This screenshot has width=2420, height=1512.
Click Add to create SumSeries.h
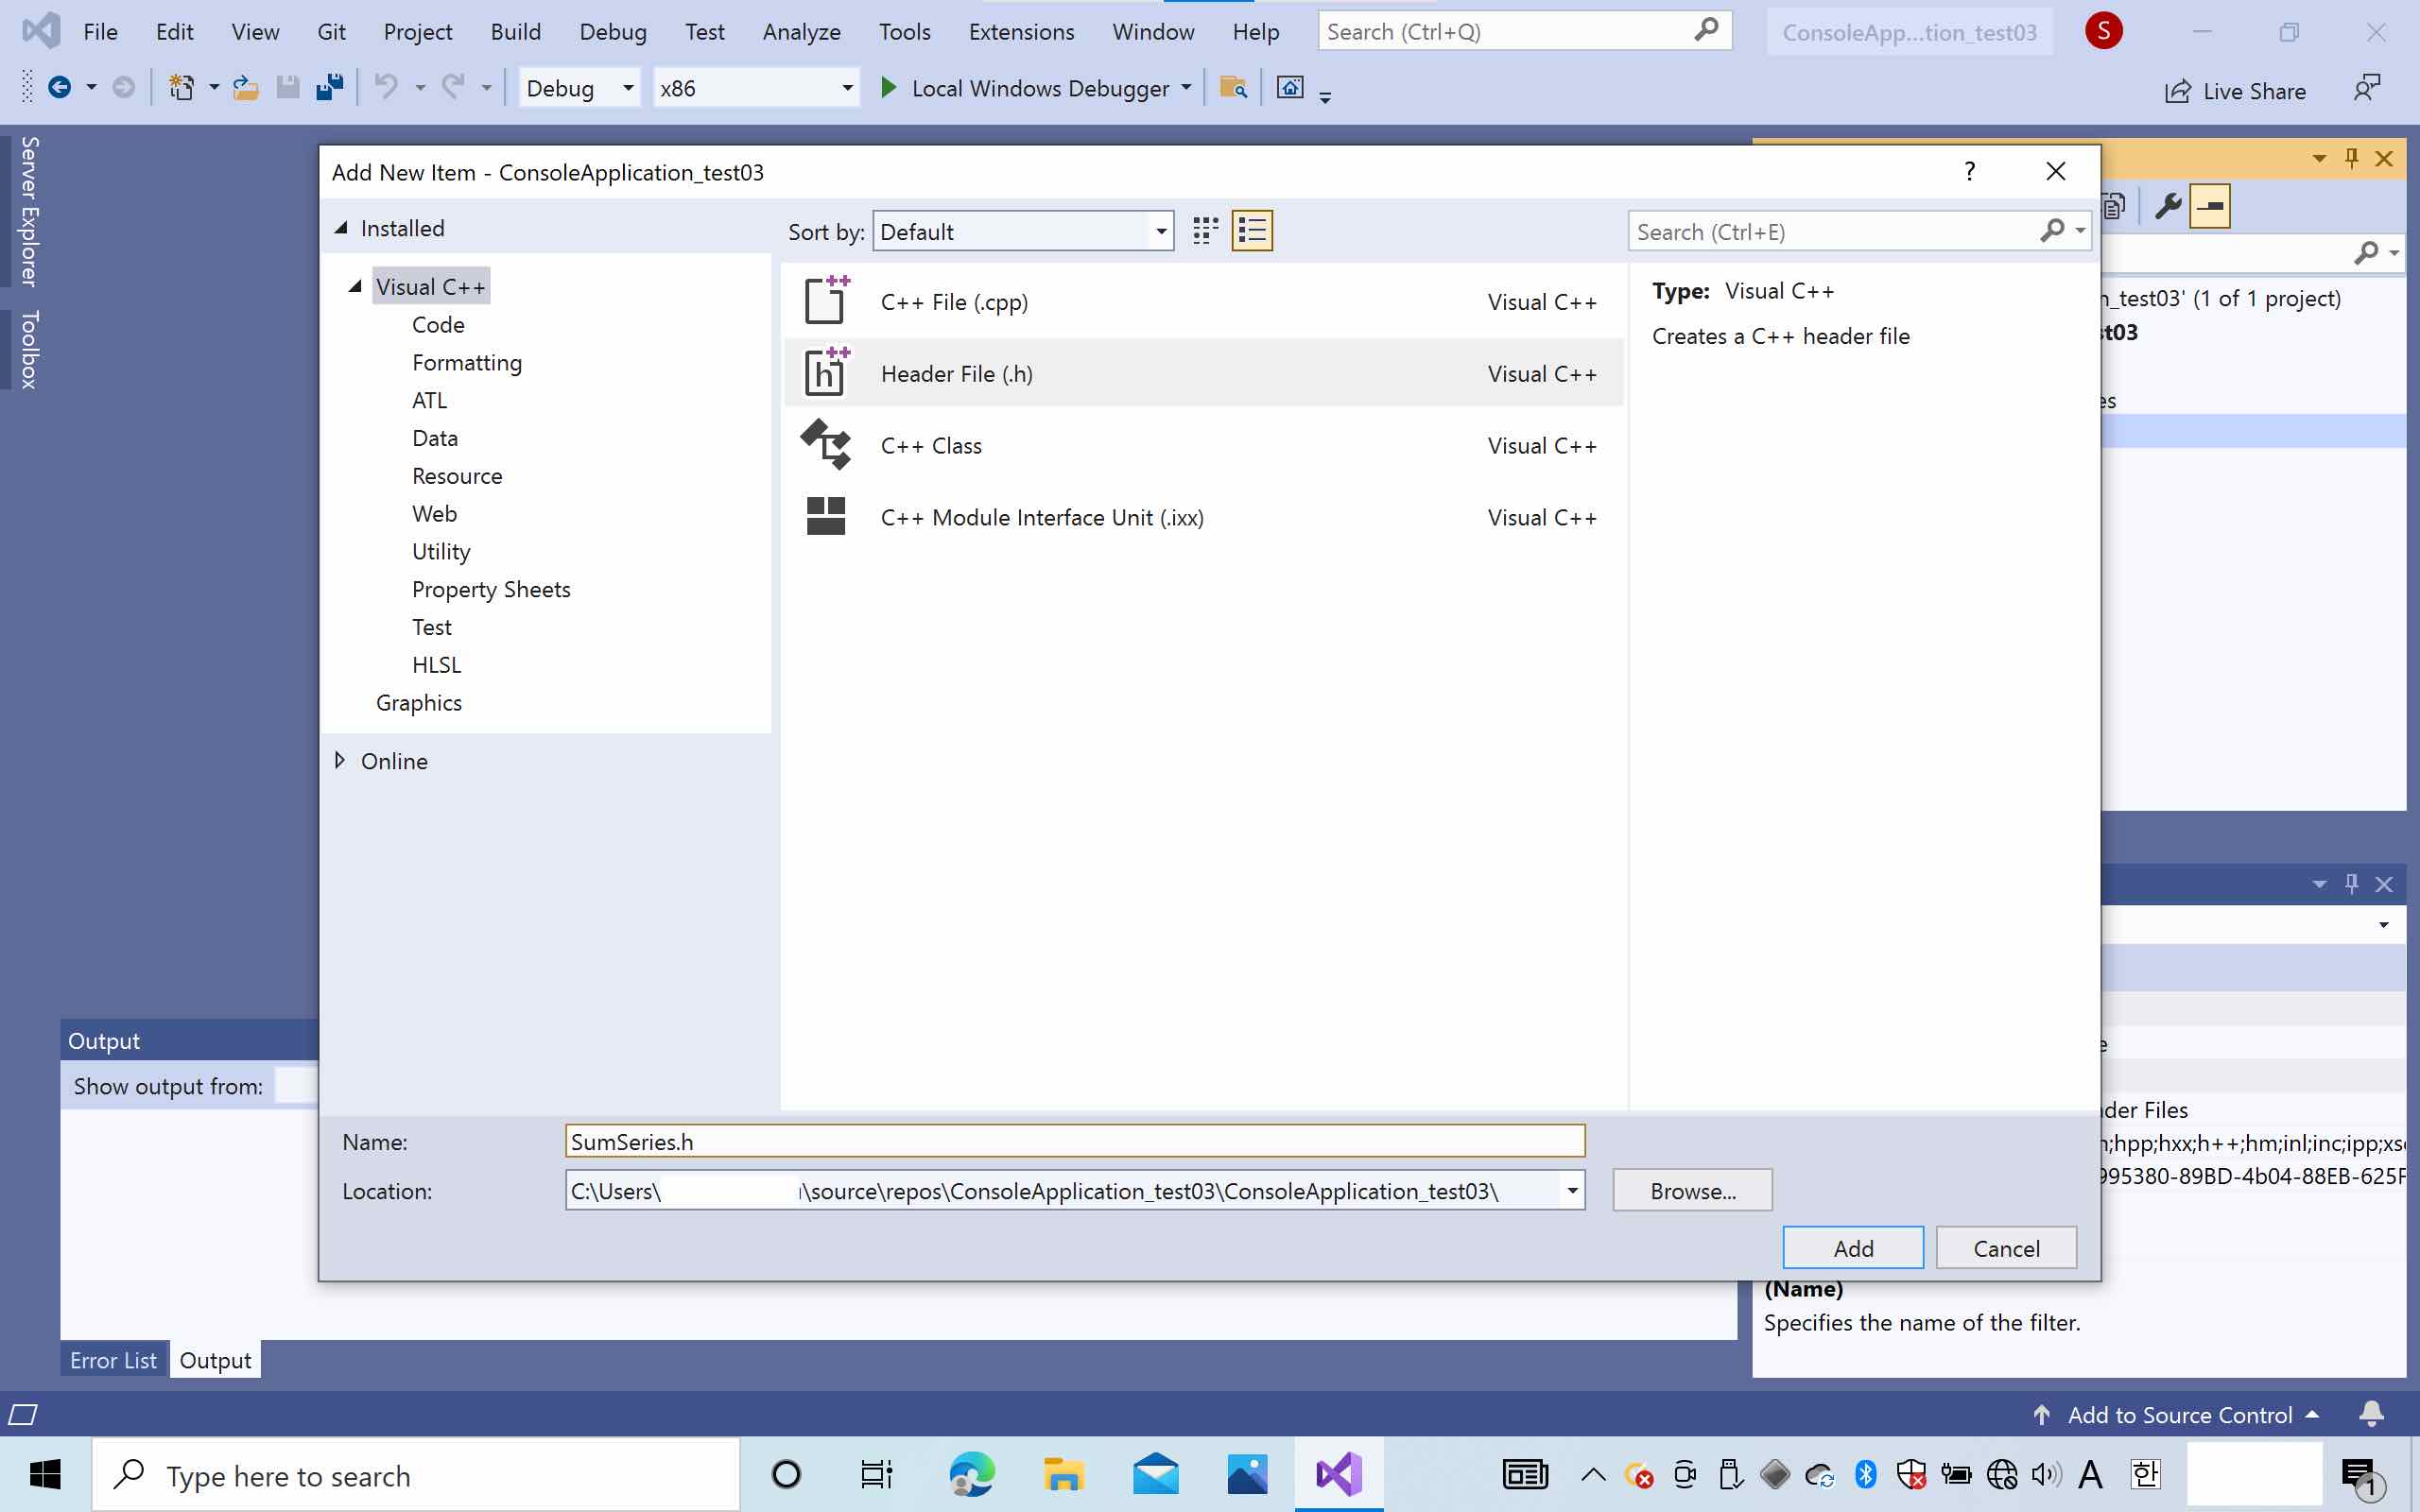[x=1852, y=1247]
